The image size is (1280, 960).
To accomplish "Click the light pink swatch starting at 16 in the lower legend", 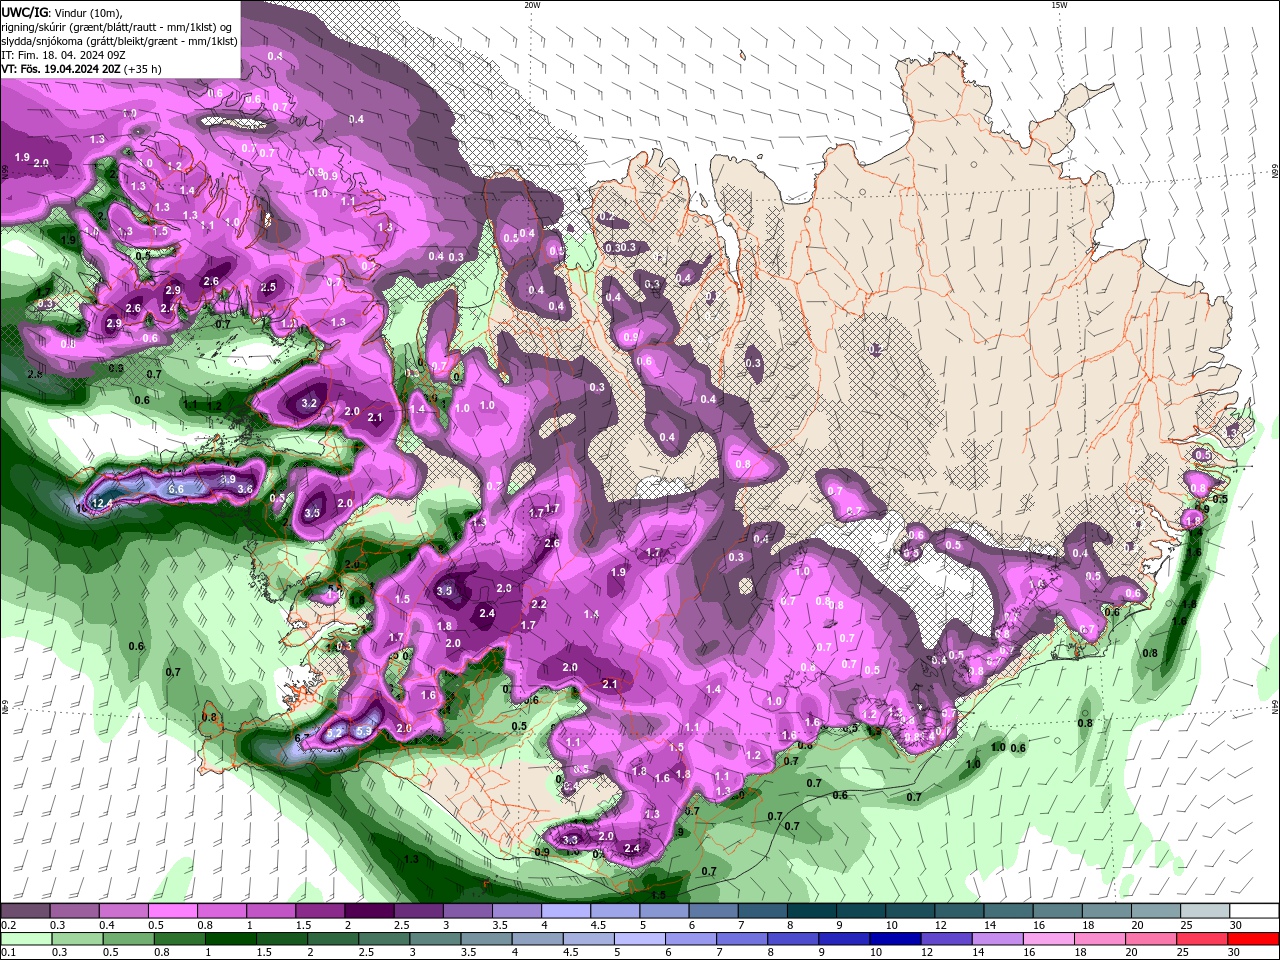I will point(1050,939).
